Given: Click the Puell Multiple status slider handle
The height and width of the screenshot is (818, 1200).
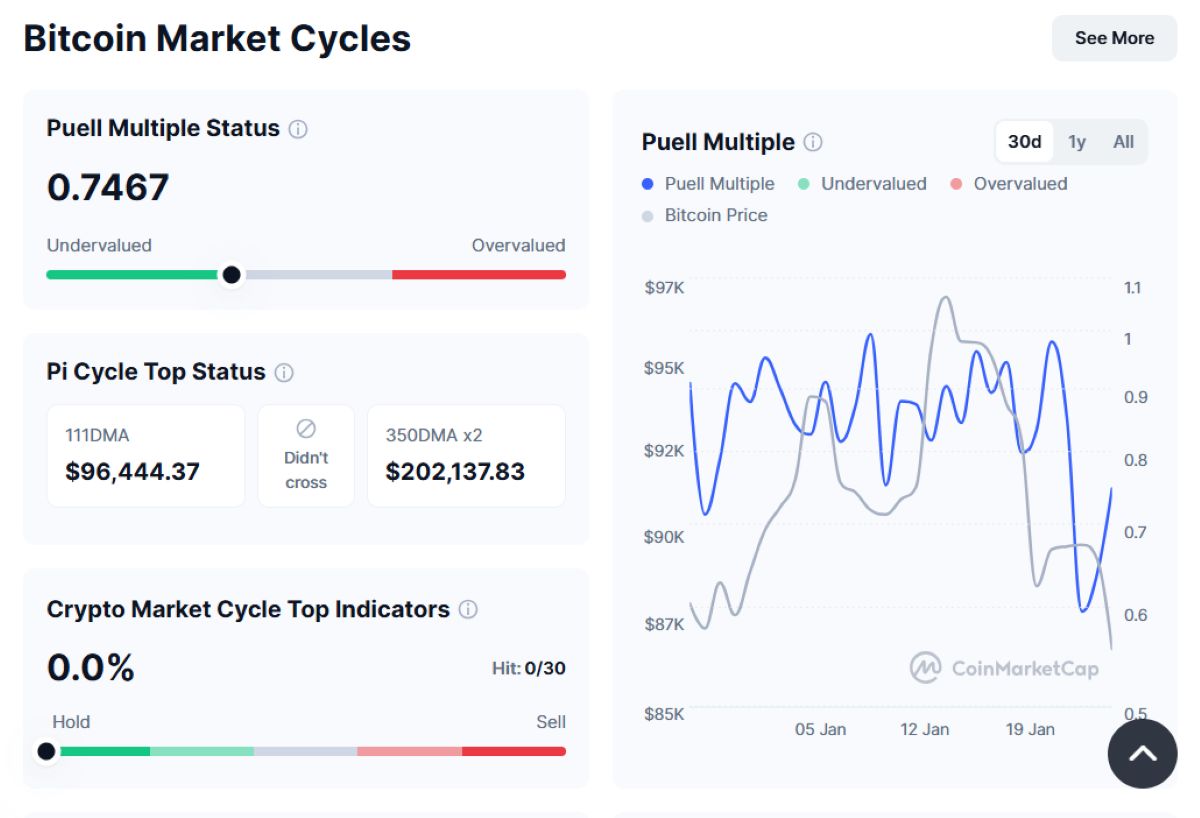Looking at the screenshot, I should click(x=231, y=275).
